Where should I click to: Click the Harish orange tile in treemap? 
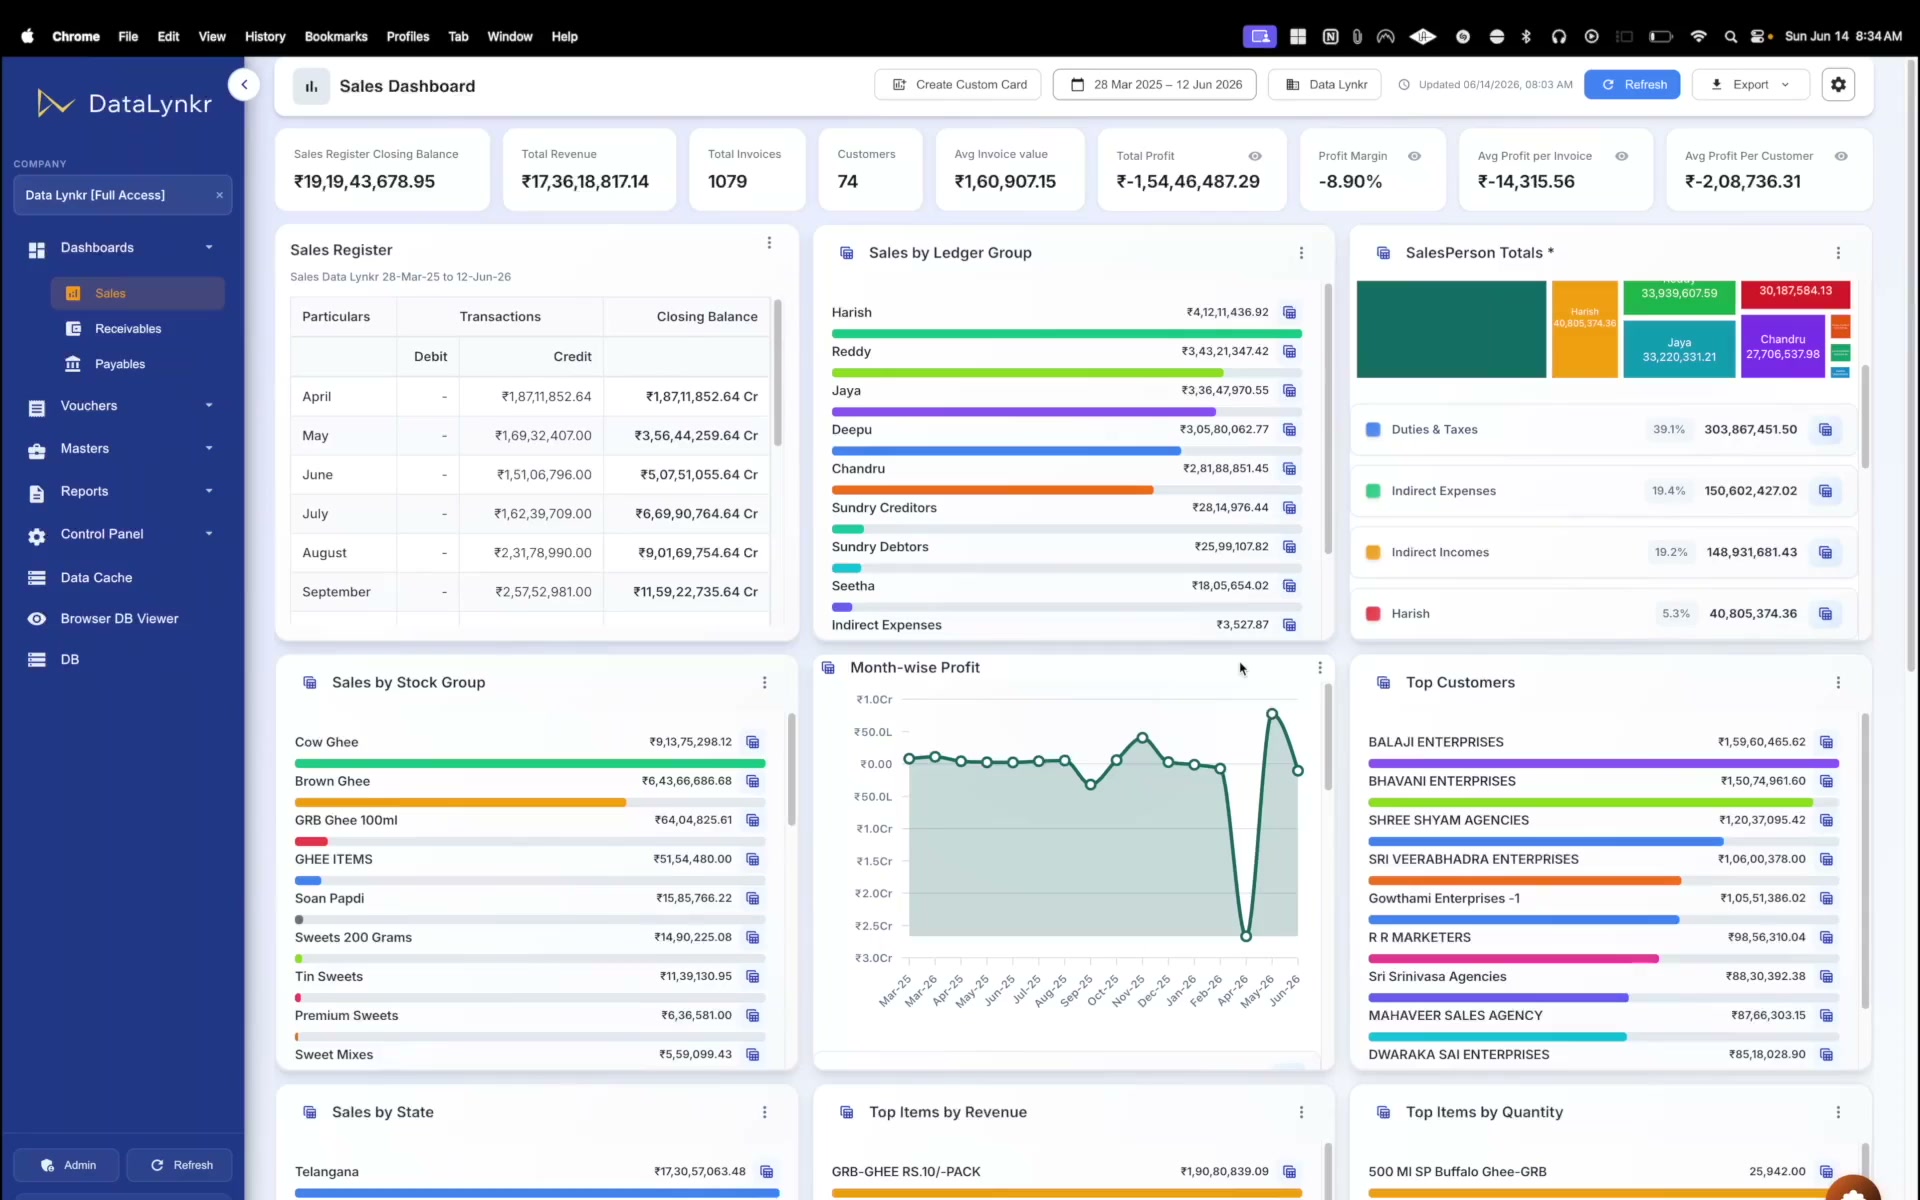[x=1584, y=330]
